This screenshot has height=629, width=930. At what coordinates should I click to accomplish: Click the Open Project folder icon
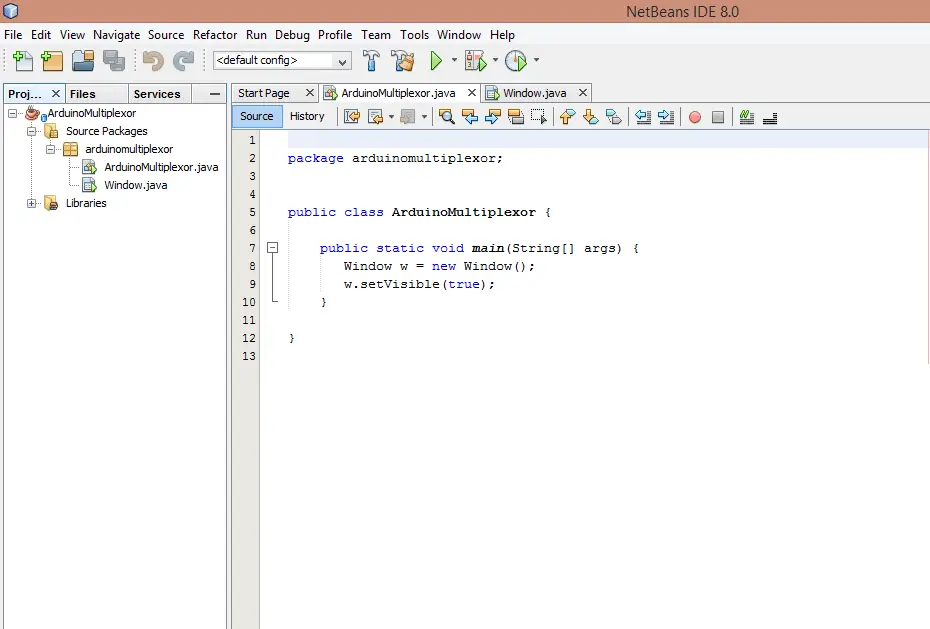[83, 61]
